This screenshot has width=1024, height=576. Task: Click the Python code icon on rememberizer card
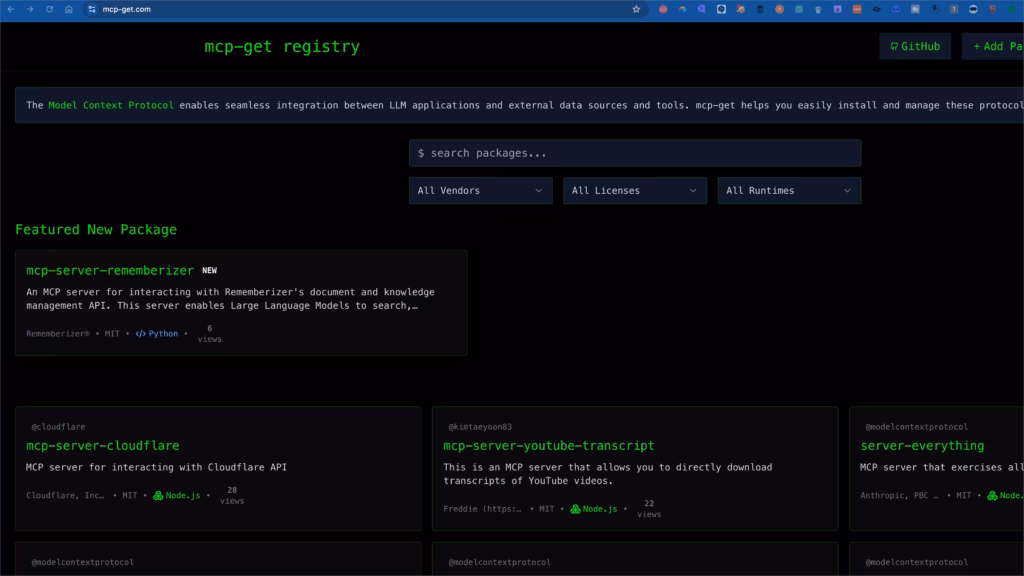[140, 334]
